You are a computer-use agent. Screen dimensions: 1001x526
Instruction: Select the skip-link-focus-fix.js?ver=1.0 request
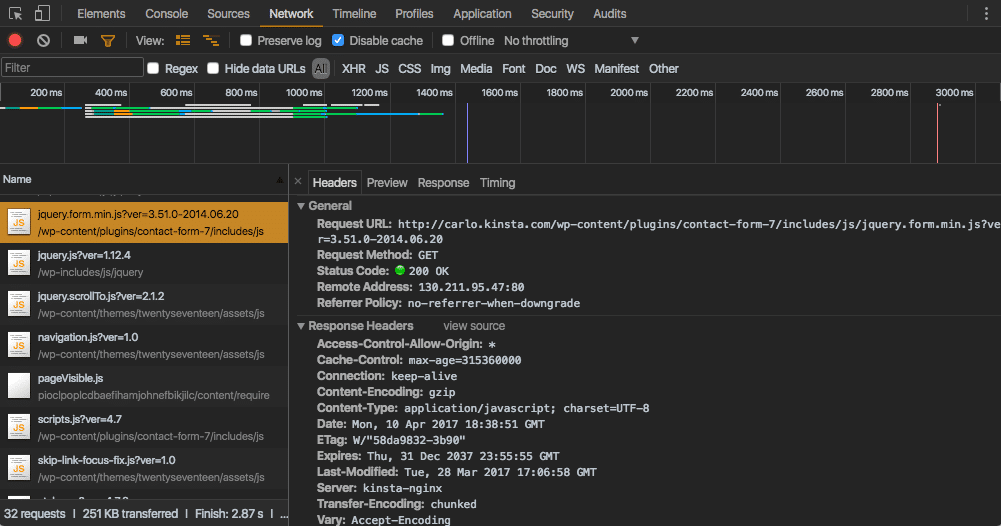144,469
